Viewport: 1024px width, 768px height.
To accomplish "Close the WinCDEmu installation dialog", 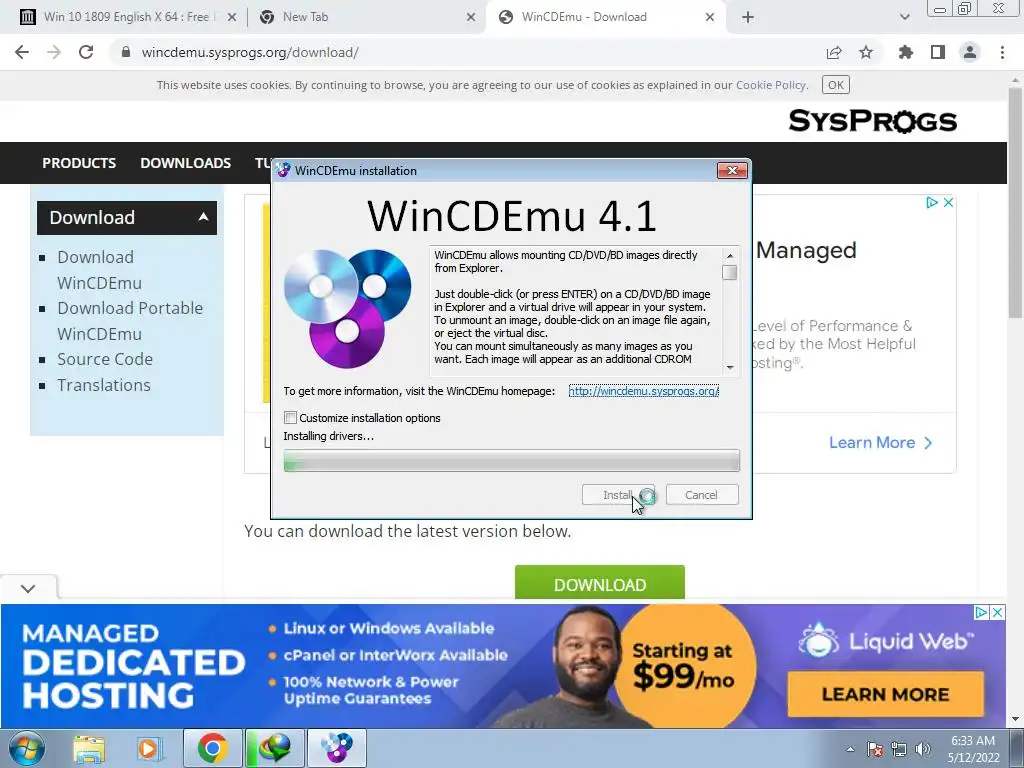I will [732, 170].
